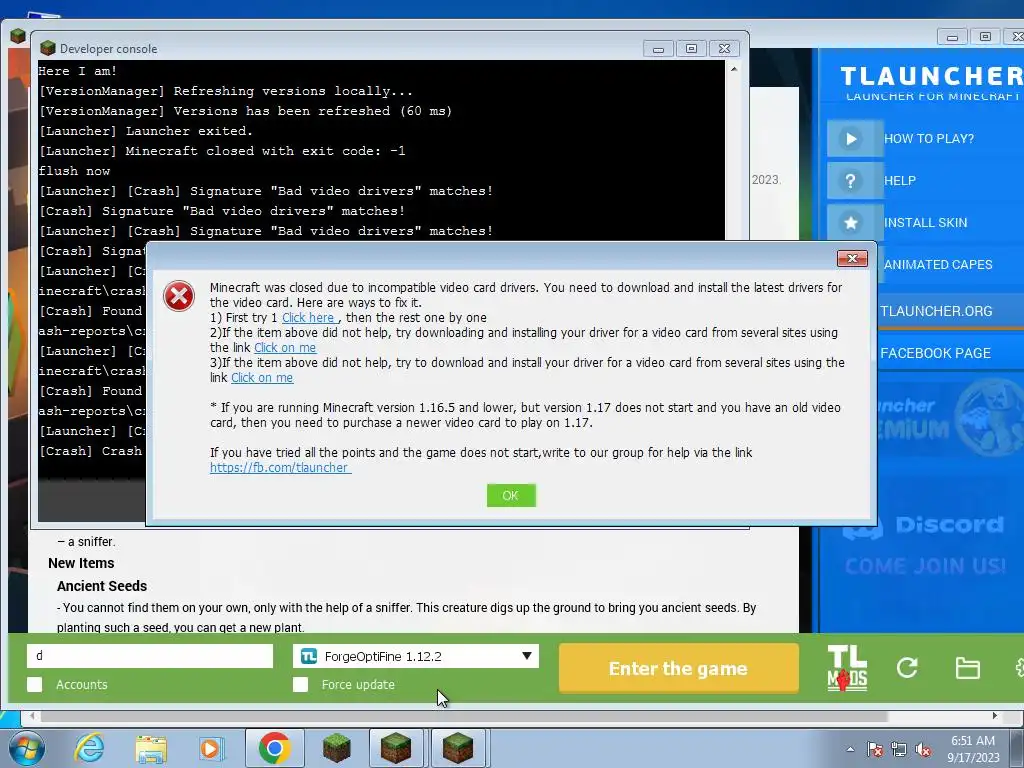Click the horizontal scrollbar at window bottom
The width and height of the screenshot is (1024, 768).
[463, 716]
